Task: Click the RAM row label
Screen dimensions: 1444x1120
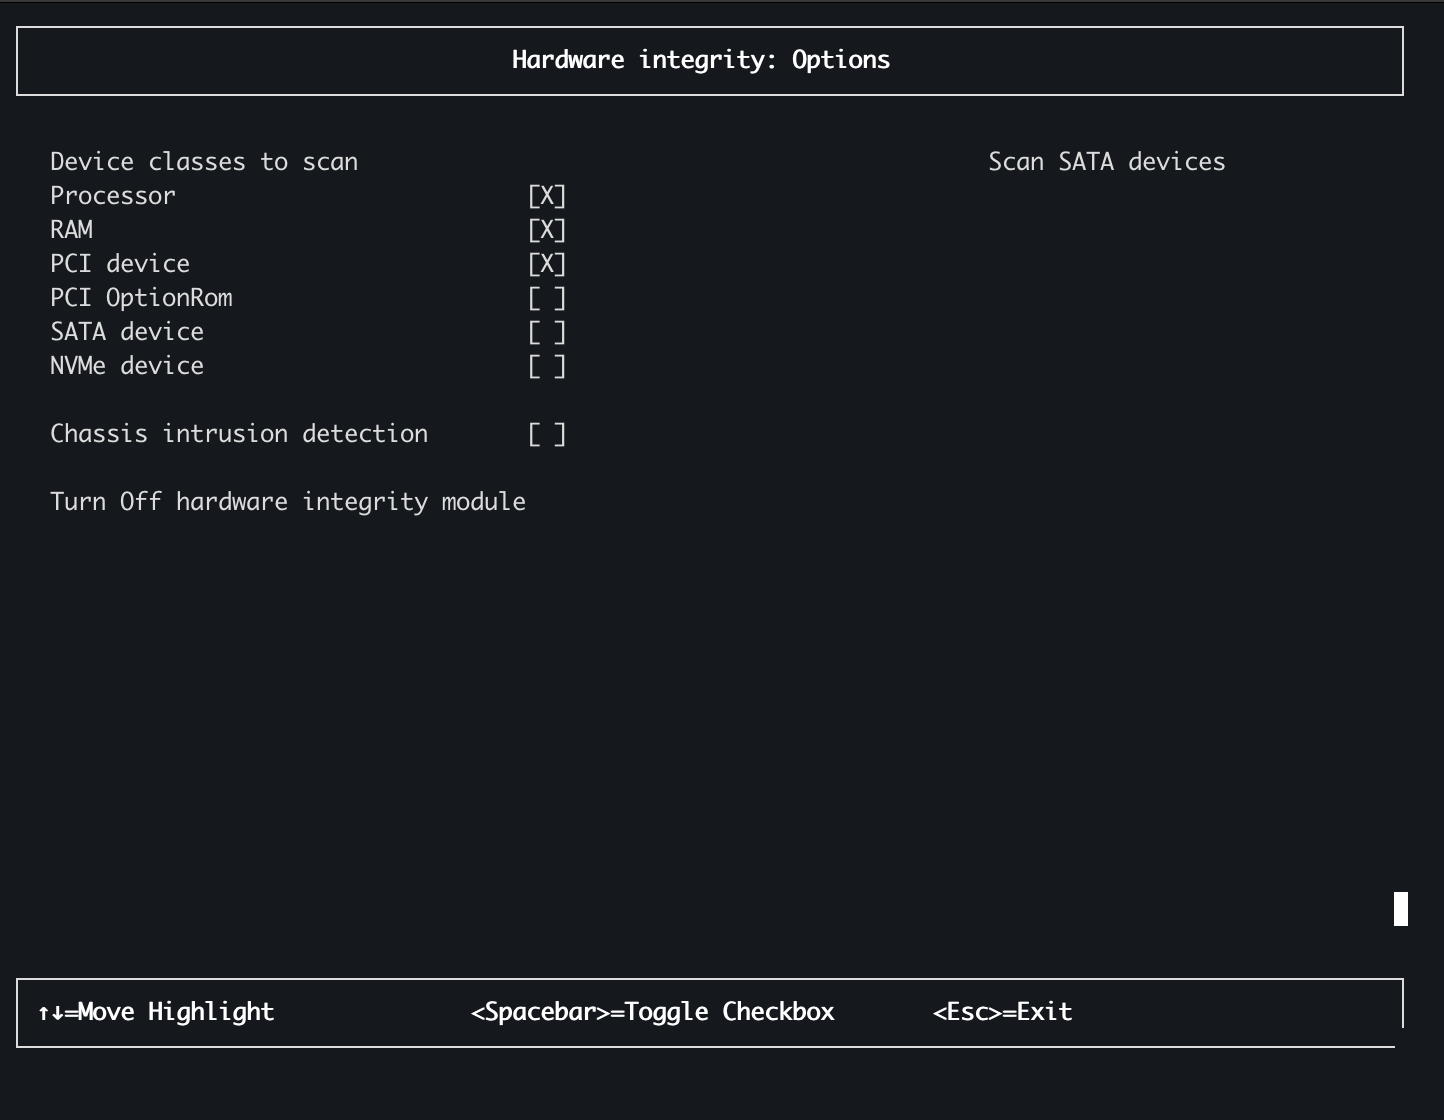Action: click(x=72, y=230)
